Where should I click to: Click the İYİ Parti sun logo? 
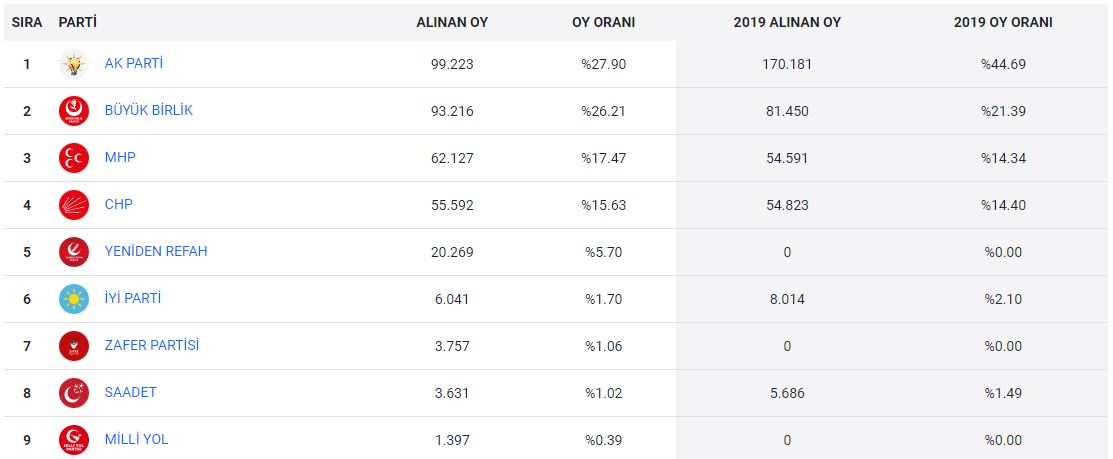[x=74, y=299]
